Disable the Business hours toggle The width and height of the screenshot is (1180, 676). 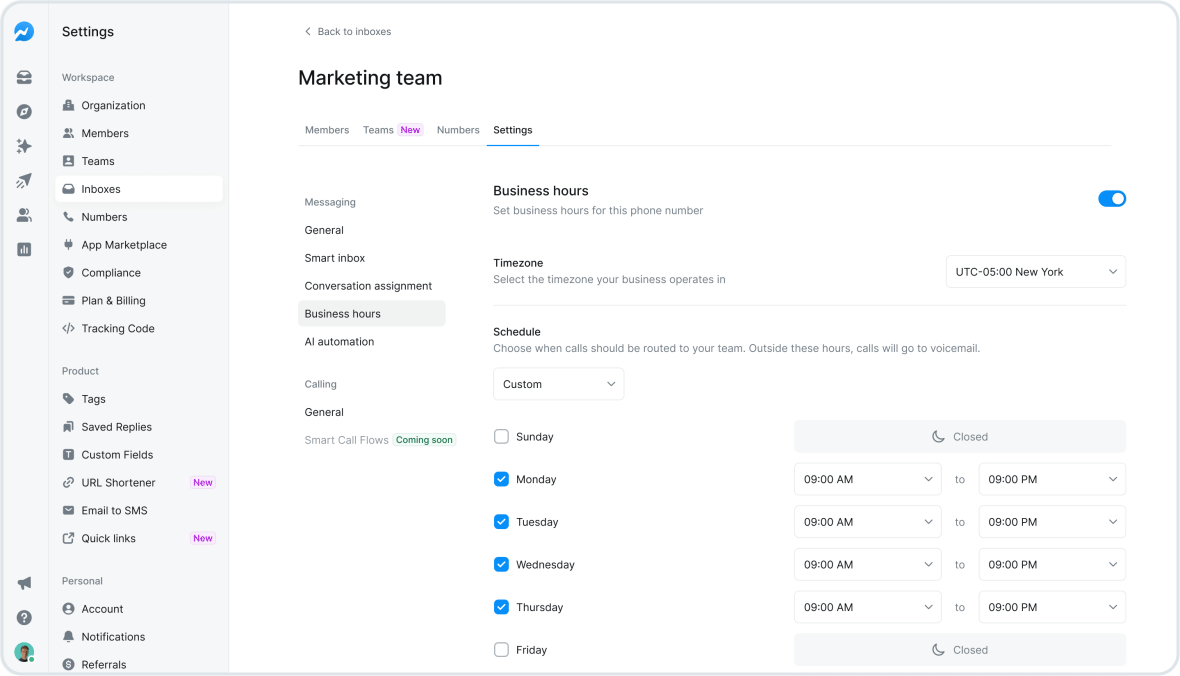pyautogui.click(x=1112, y=199)
